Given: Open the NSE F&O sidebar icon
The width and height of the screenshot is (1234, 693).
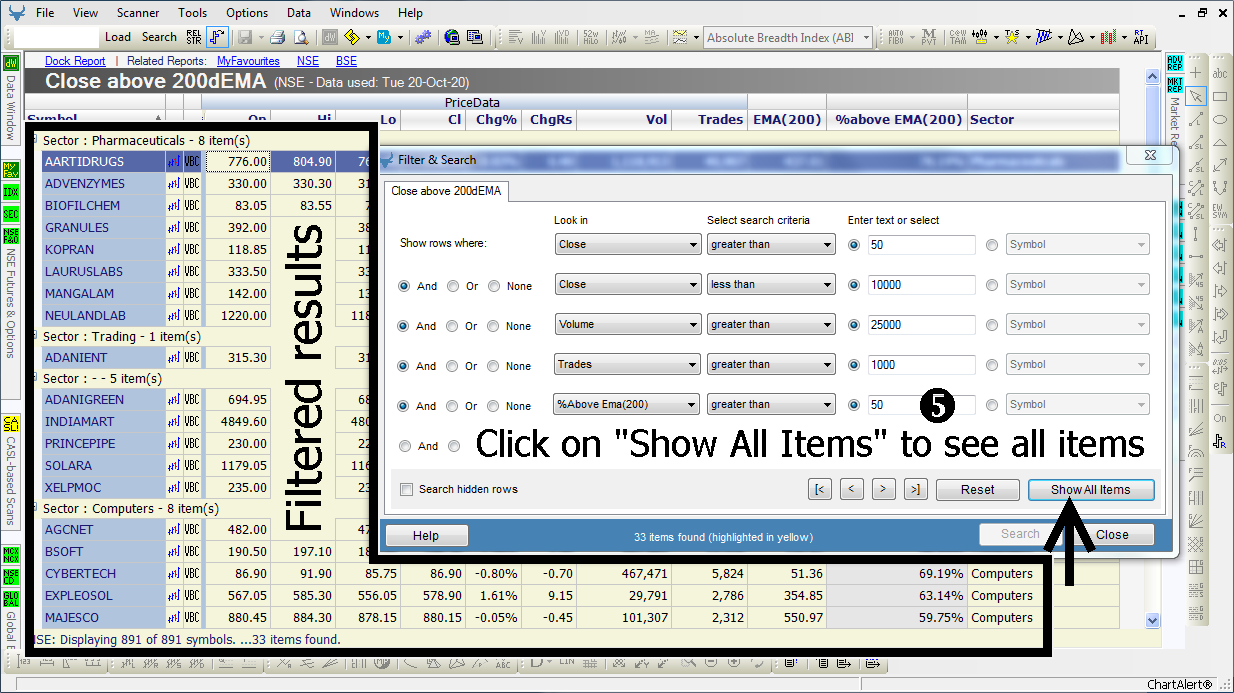Looking at the screenshot, I should coord(11,236).
